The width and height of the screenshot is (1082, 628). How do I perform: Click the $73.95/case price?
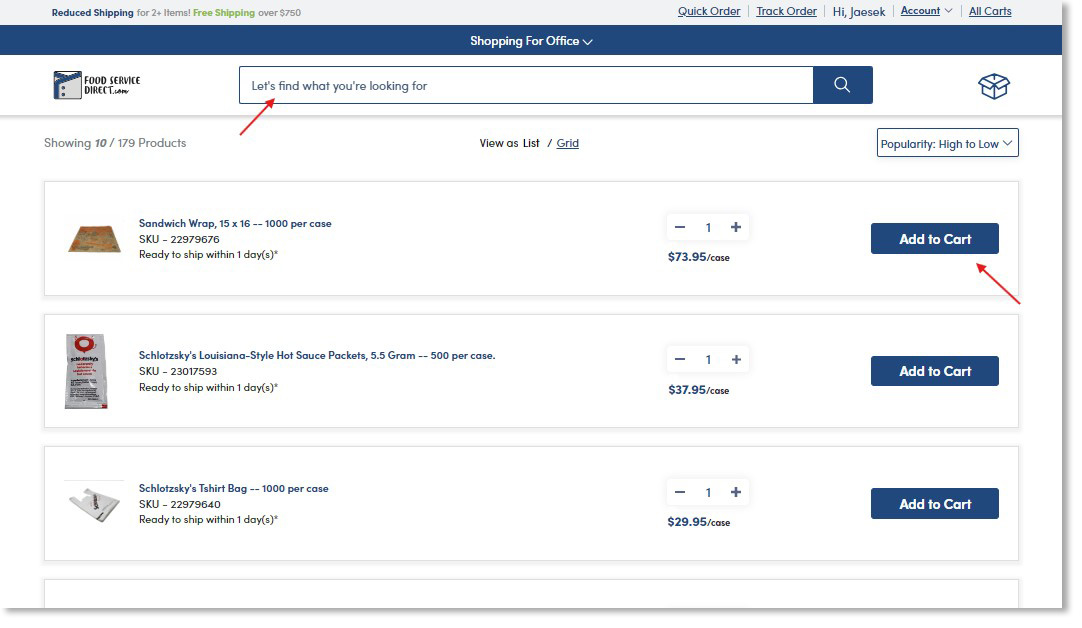click(698, 257)
